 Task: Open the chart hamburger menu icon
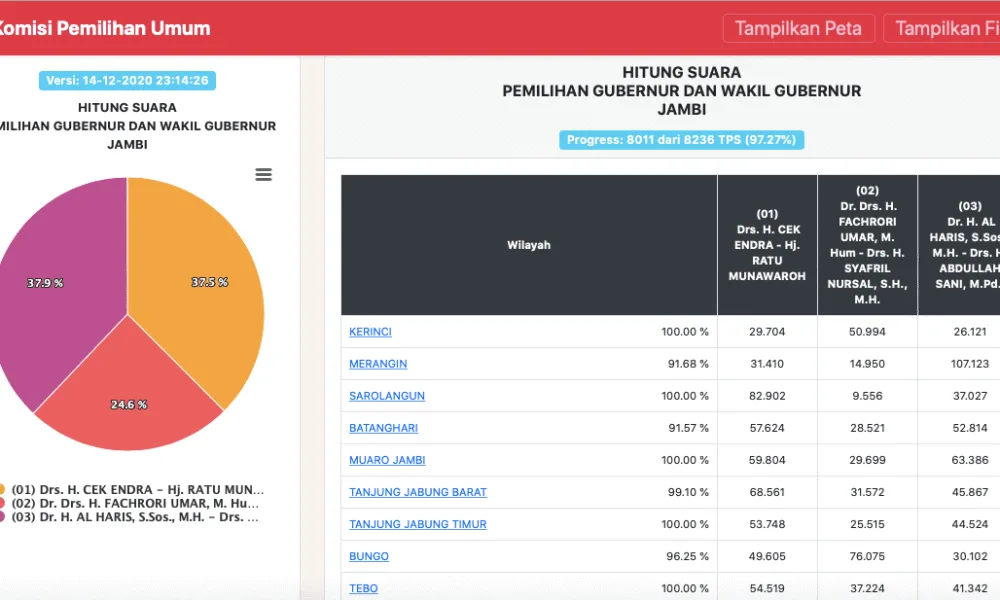pyautogui.click(x=264, y=175)
